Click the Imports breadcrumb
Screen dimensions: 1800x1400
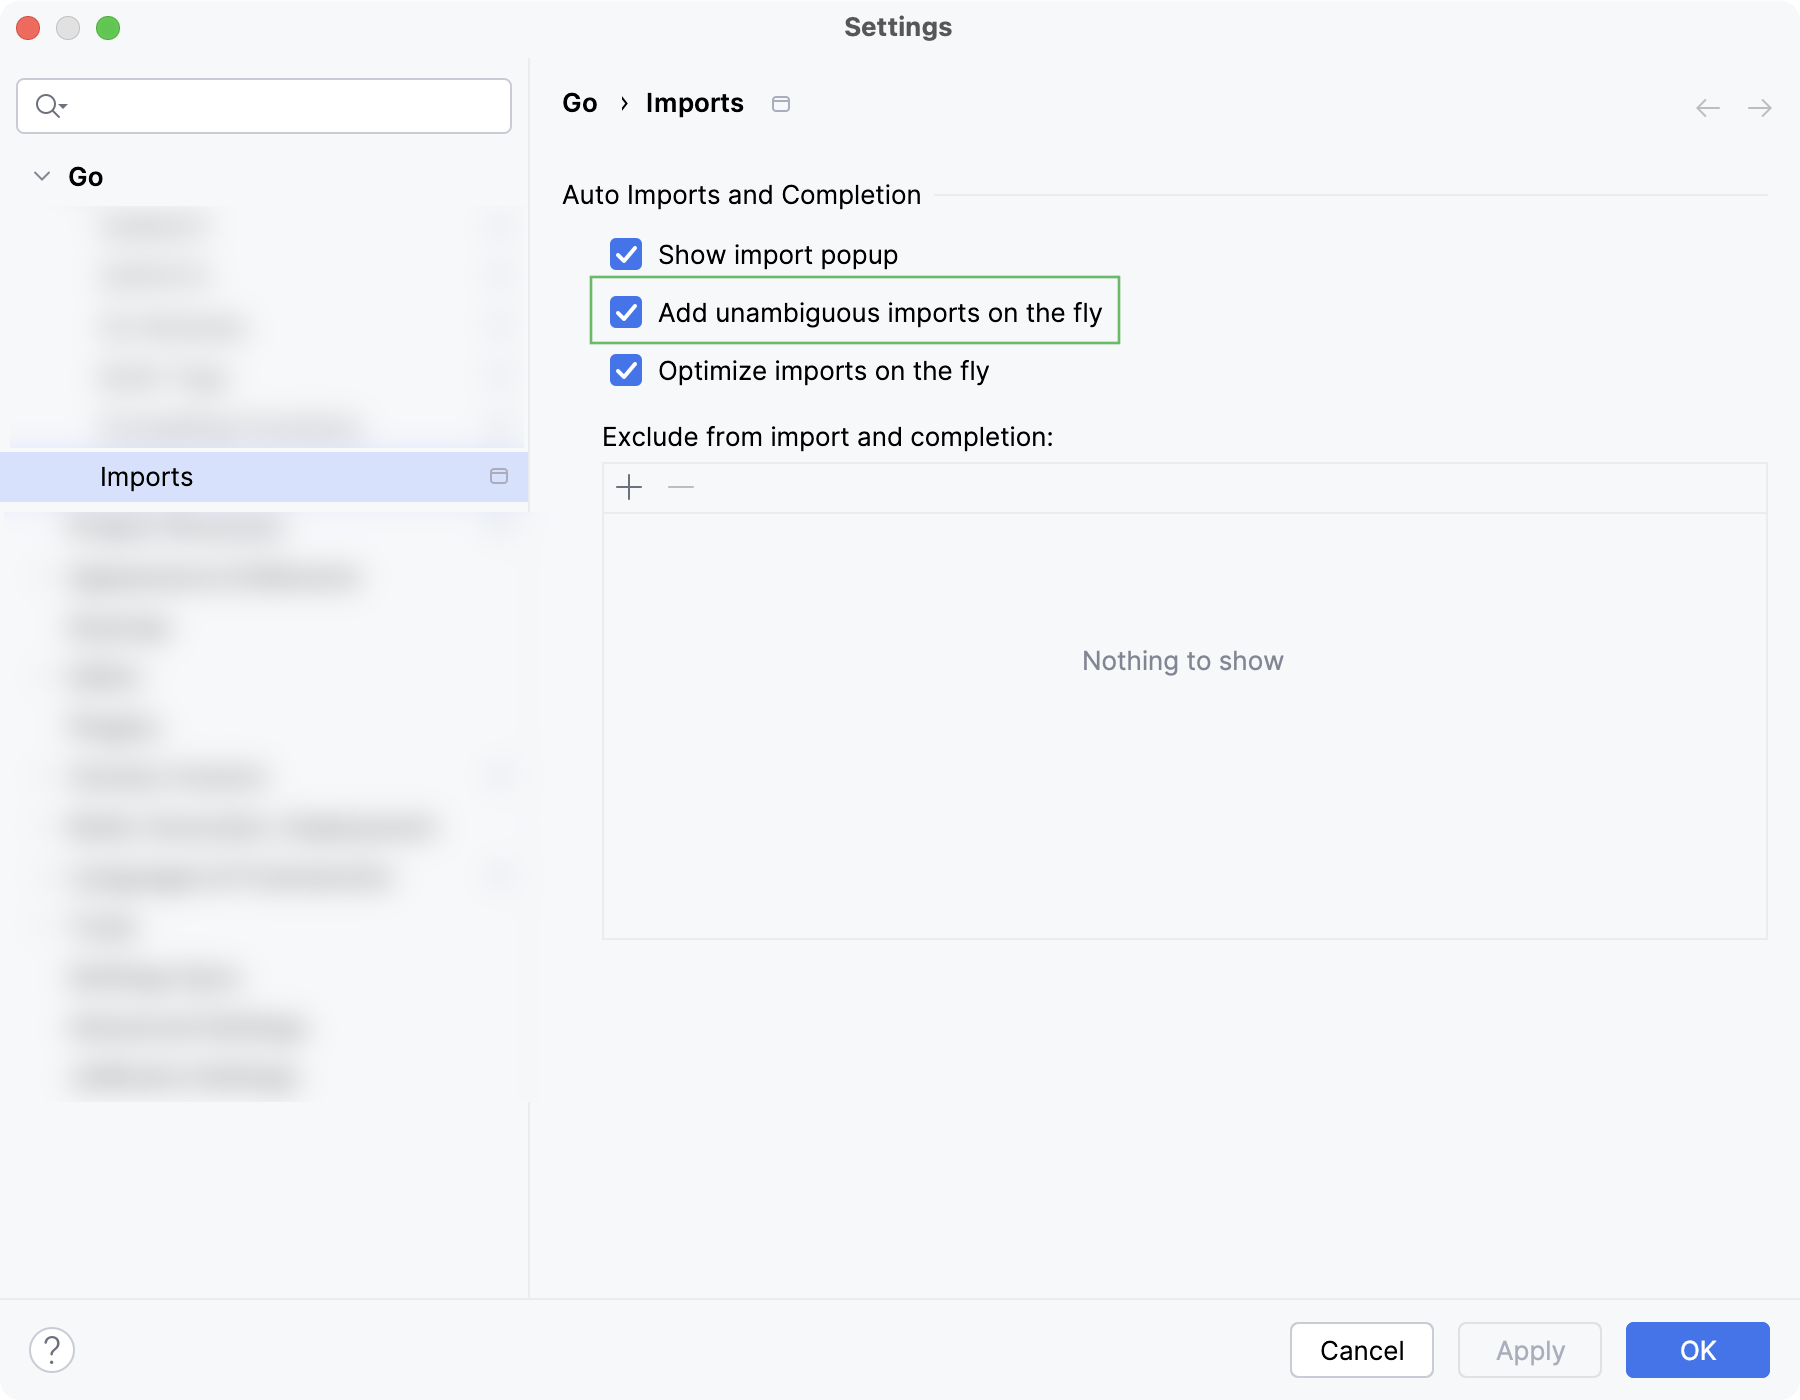coord(695,102)
